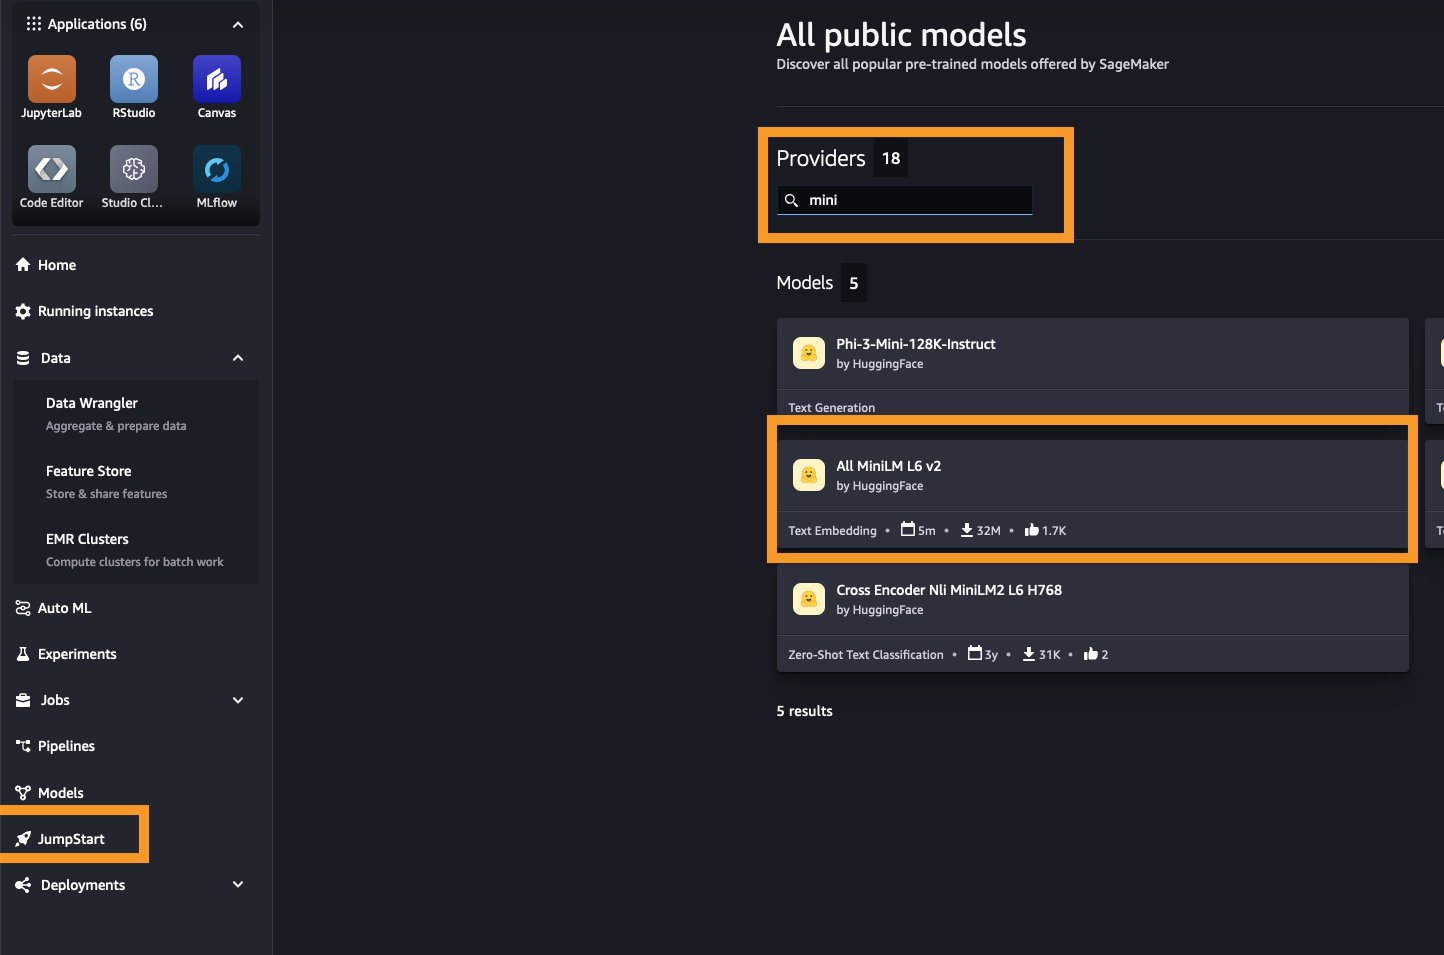Click the Models graph icon
The height and width of the screenshot is (955, 1444).
(x=23, y=793)
